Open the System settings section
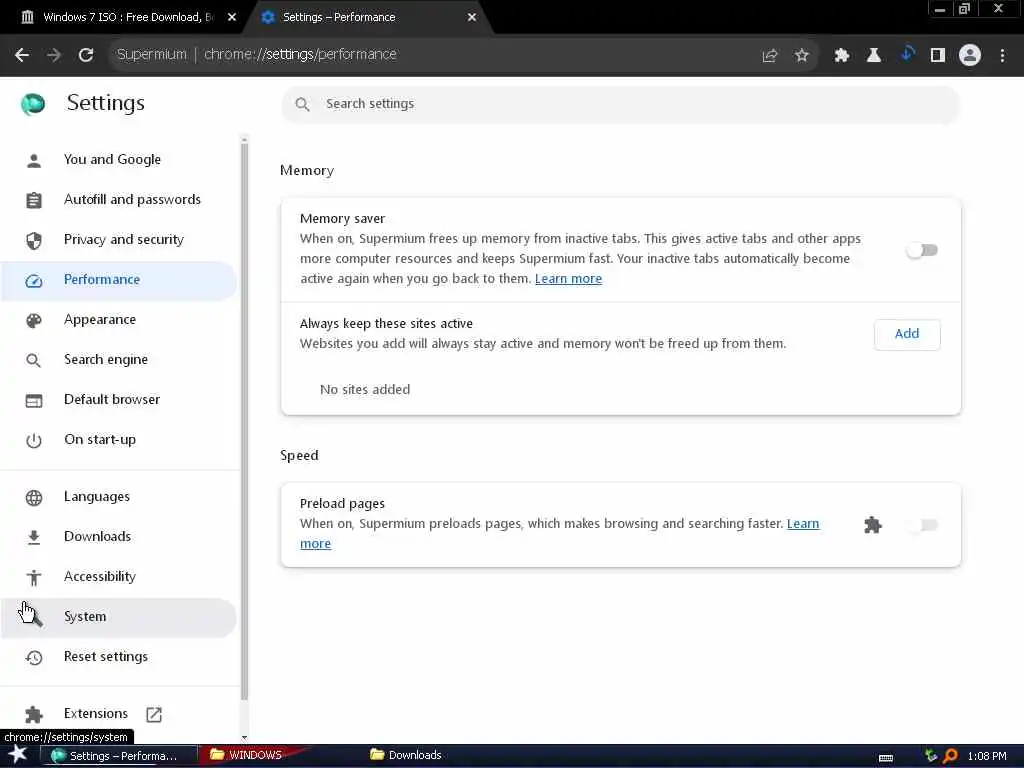 pyautogui.click(x=118, y=617)
